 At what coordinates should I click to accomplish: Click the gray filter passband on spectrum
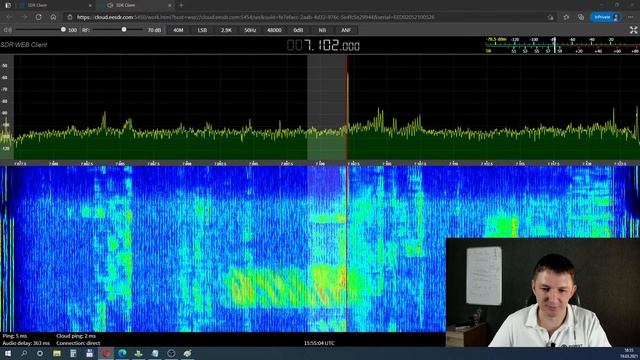point(327,107)
